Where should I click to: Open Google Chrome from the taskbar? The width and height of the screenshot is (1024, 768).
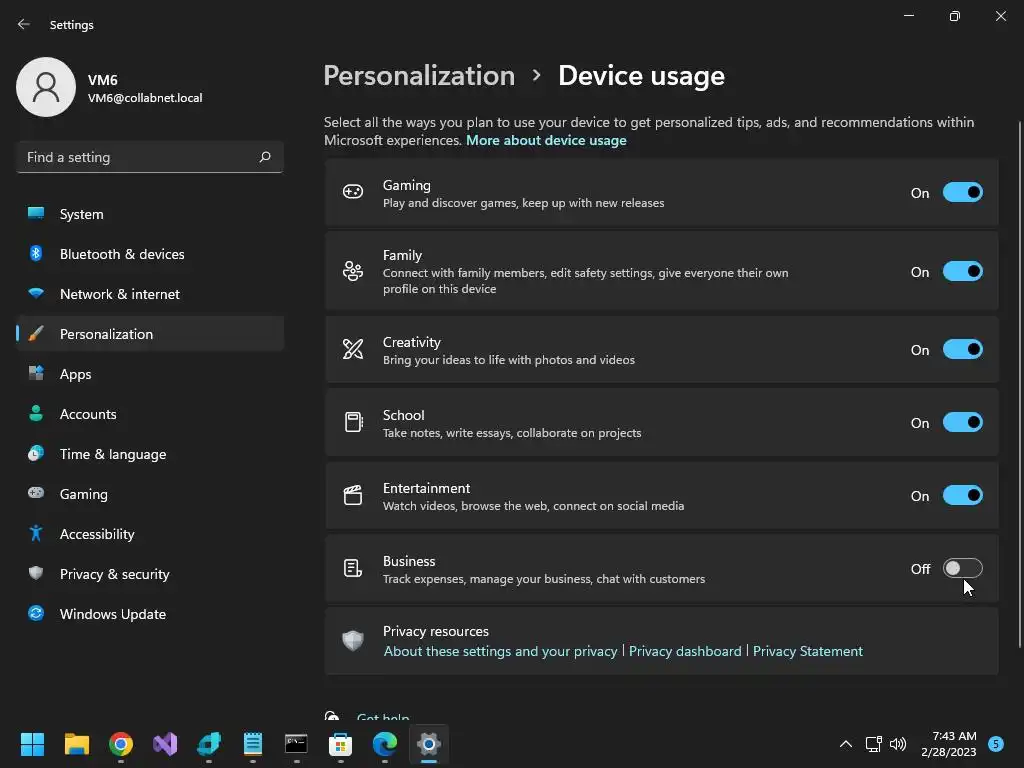click(x=121, y=744)
